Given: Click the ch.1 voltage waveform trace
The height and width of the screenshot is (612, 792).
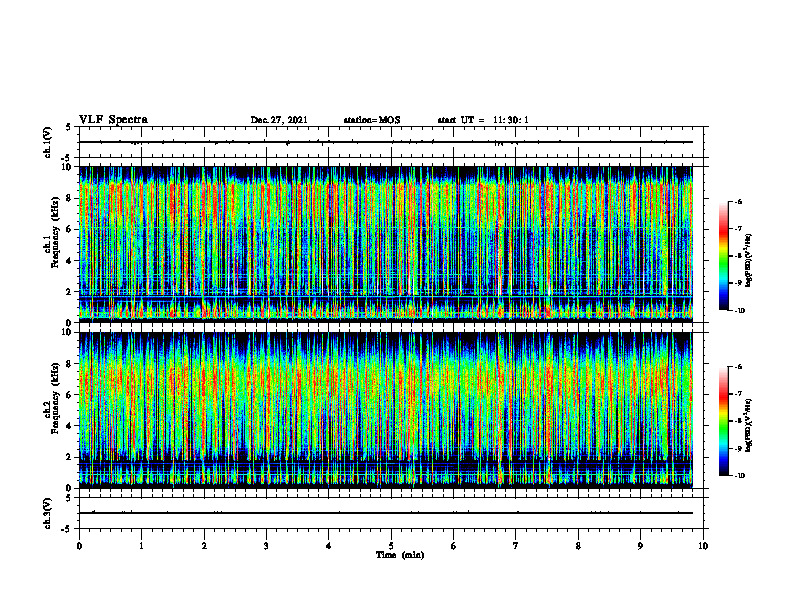Looking at the screenshot, I should pos(386,142).
